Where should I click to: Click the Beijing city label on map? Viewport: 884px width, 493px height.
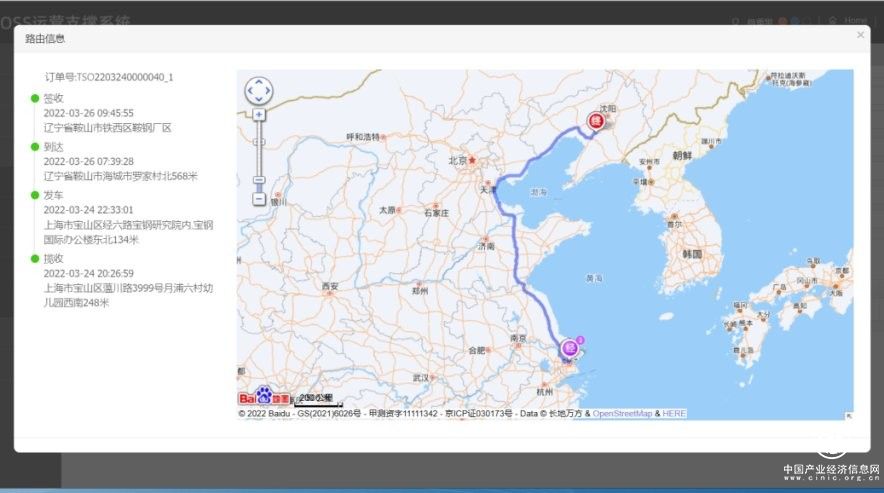(458, 159)
